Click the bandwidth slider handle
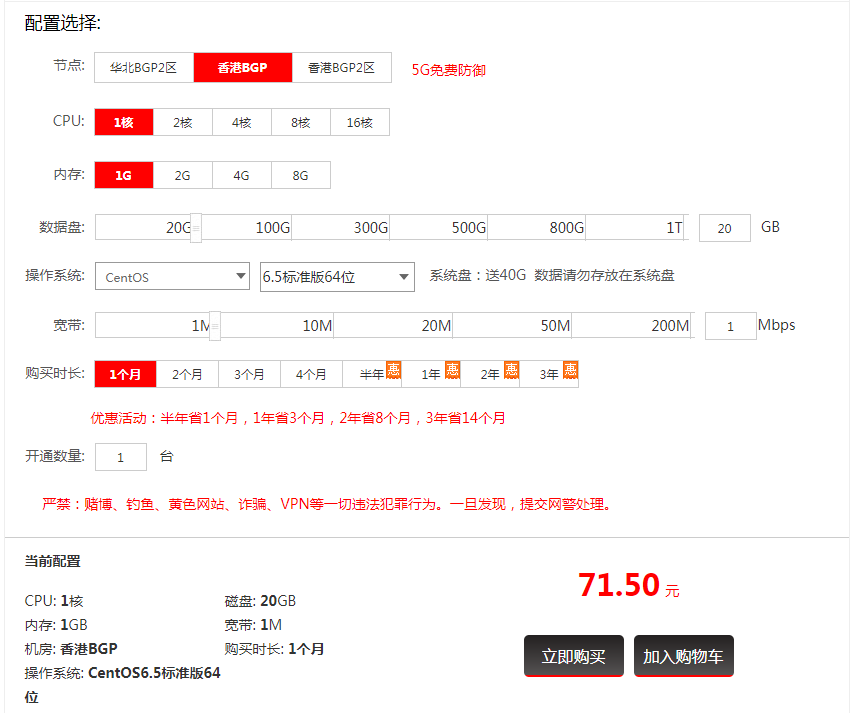Screen dimensions: 853x713 214,326
